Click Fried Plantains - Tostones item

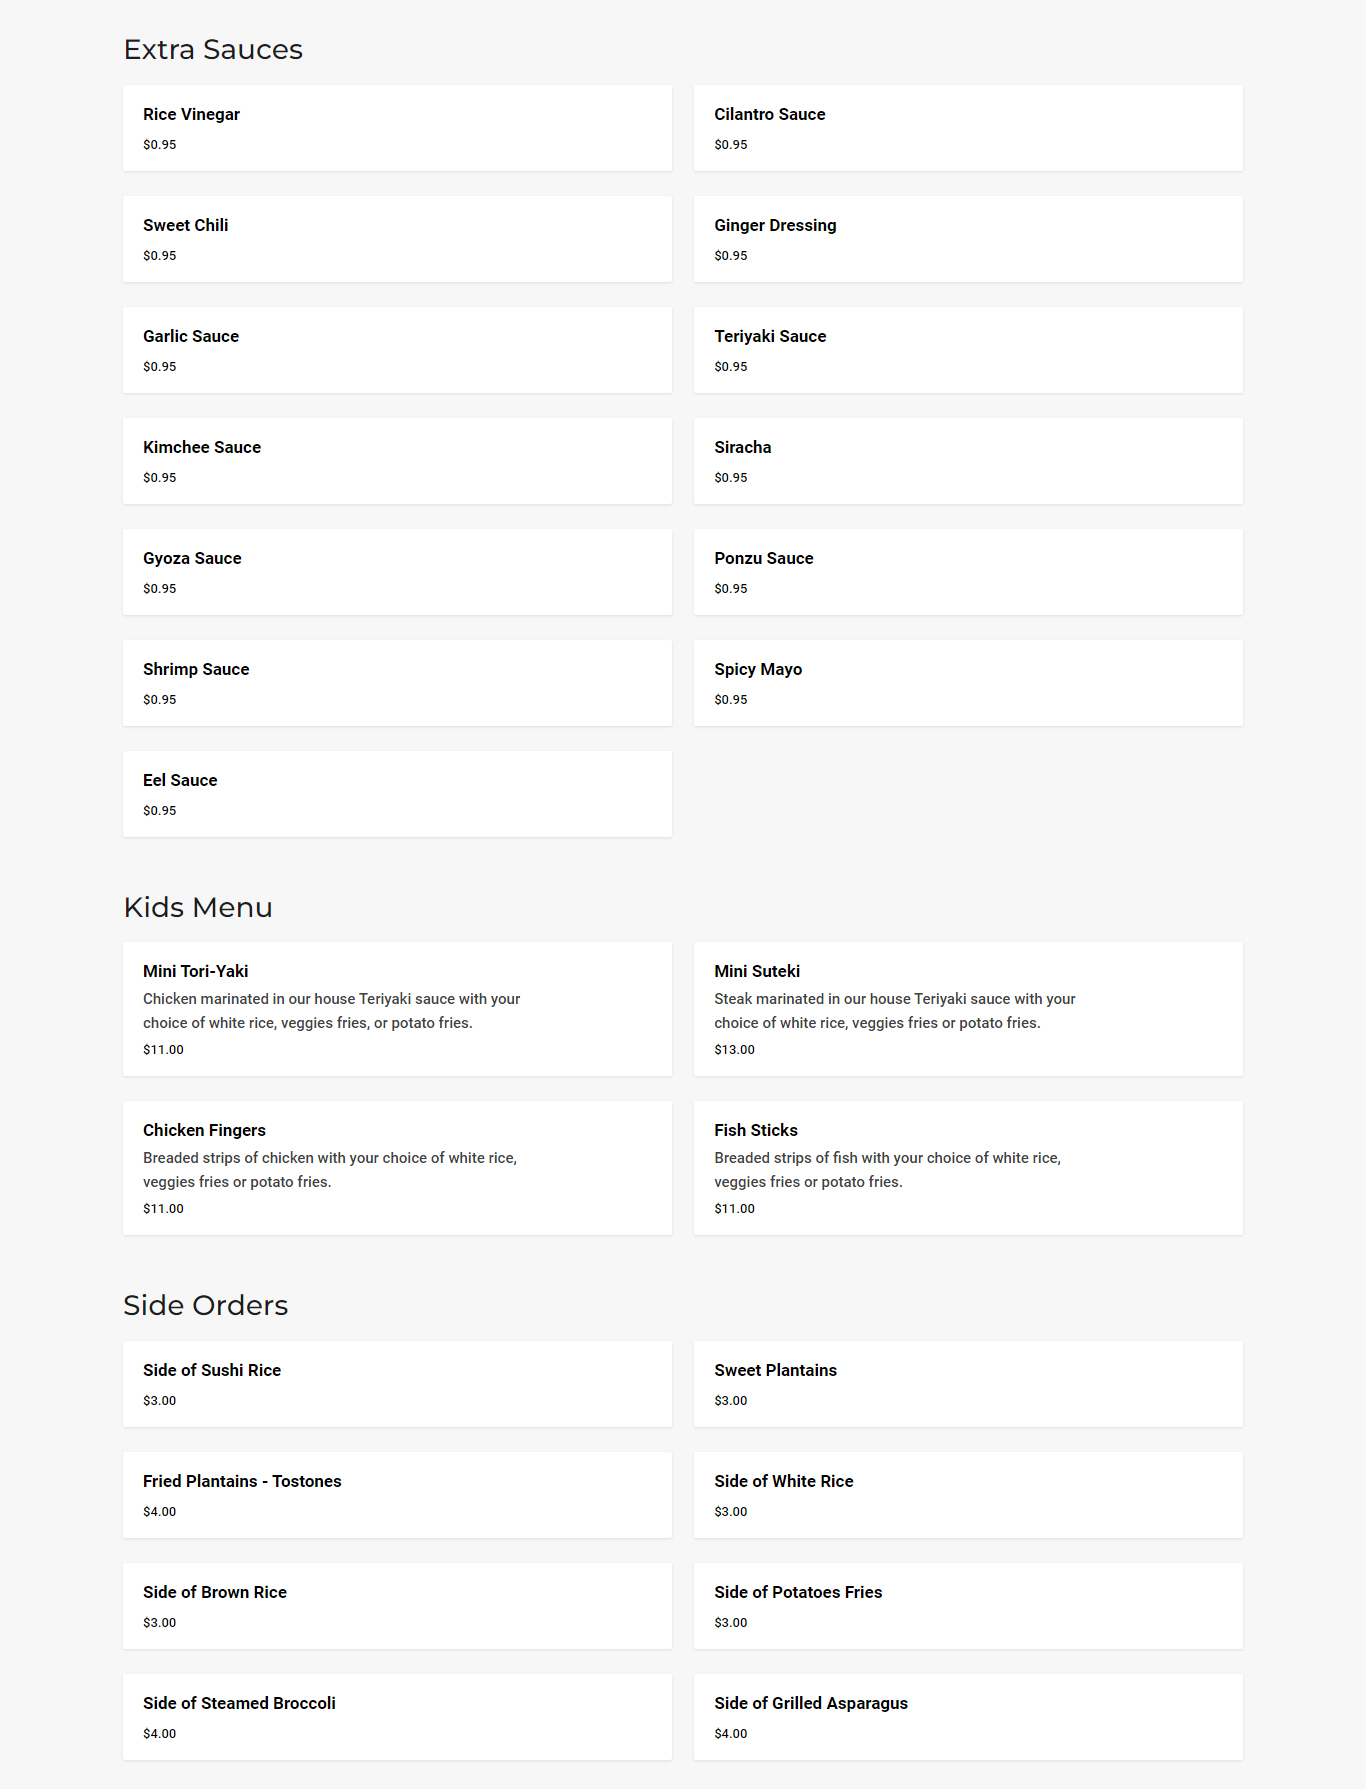coord(397,1495)
